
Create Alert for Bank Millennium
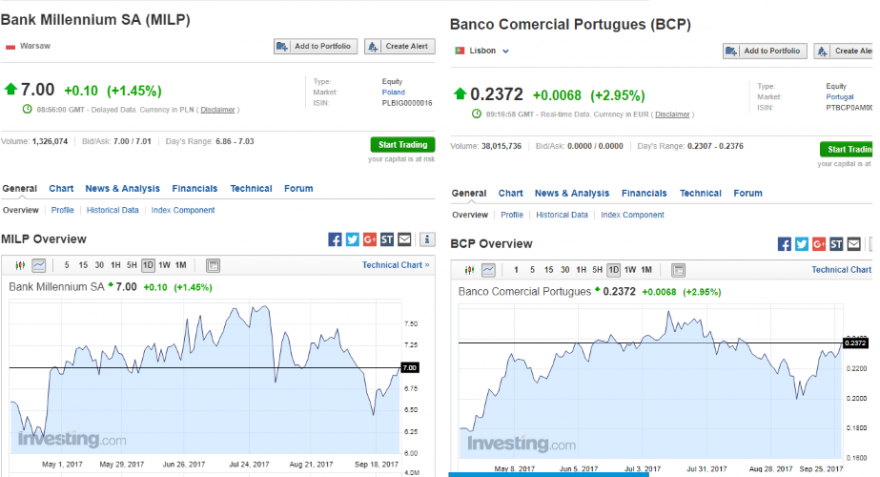tap(400, 47)
